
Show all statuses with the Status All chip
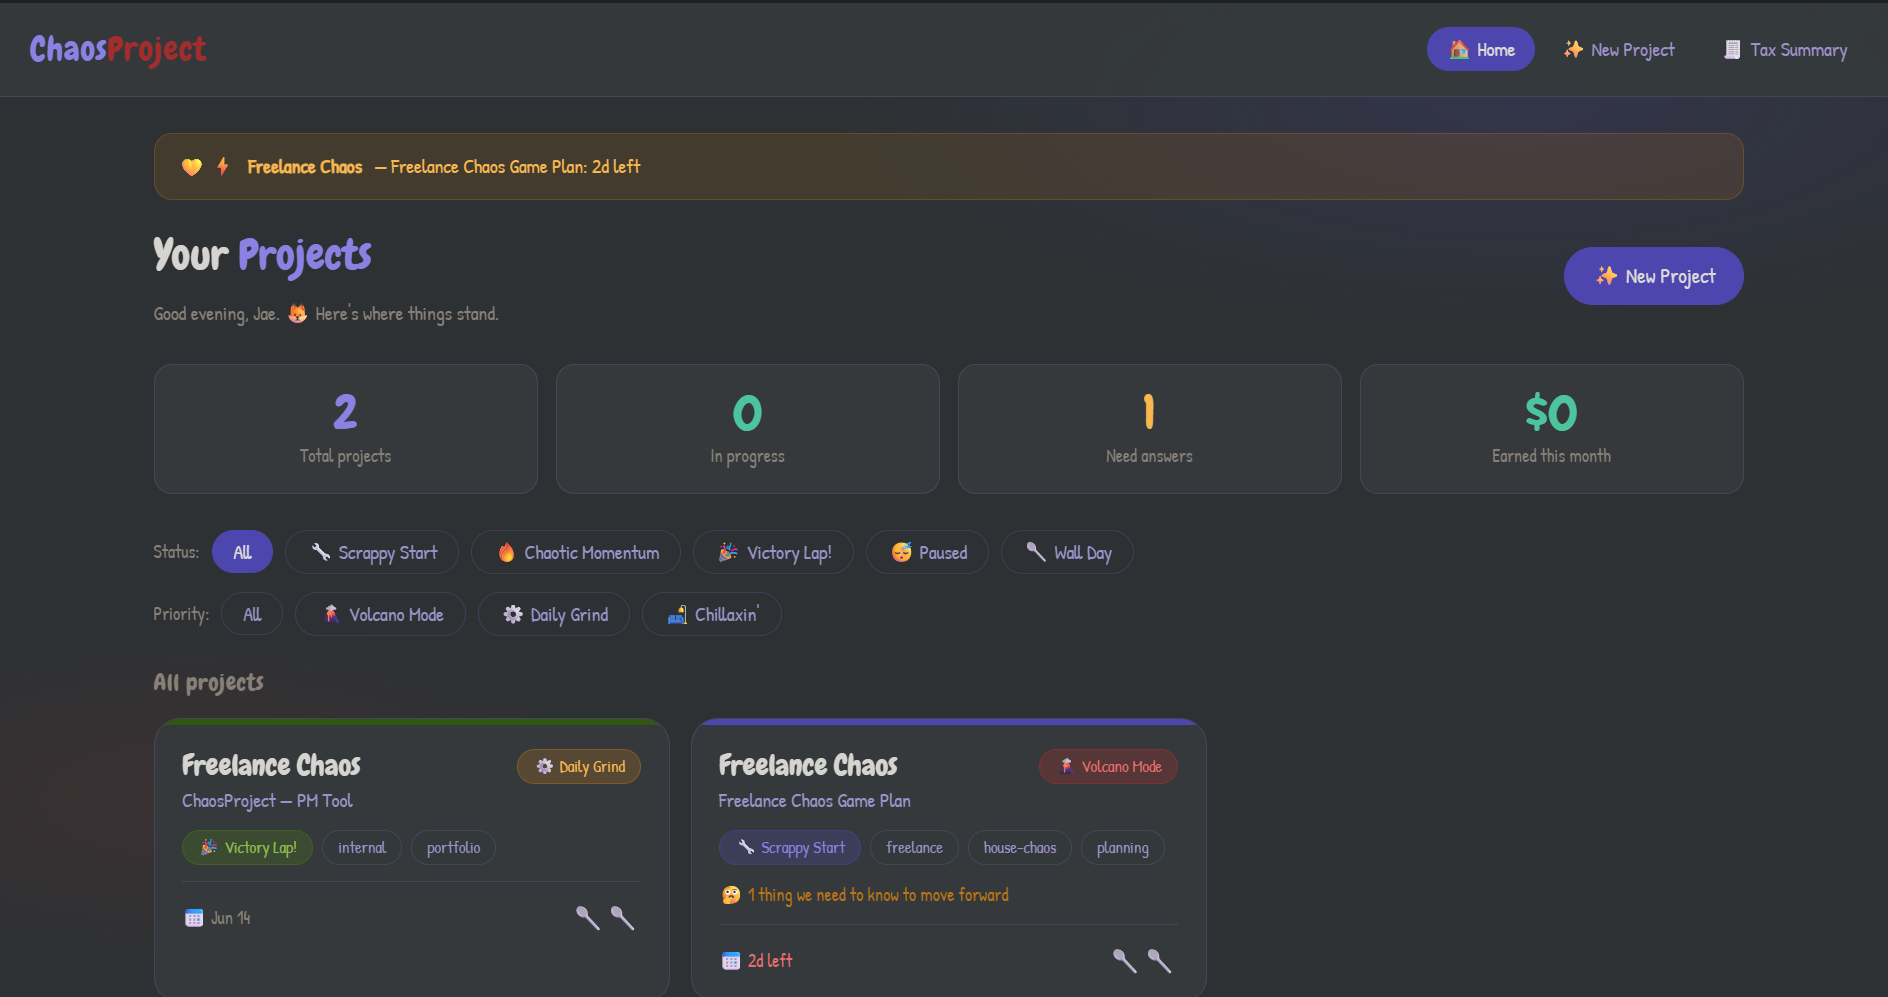click(x=242, y=552)
